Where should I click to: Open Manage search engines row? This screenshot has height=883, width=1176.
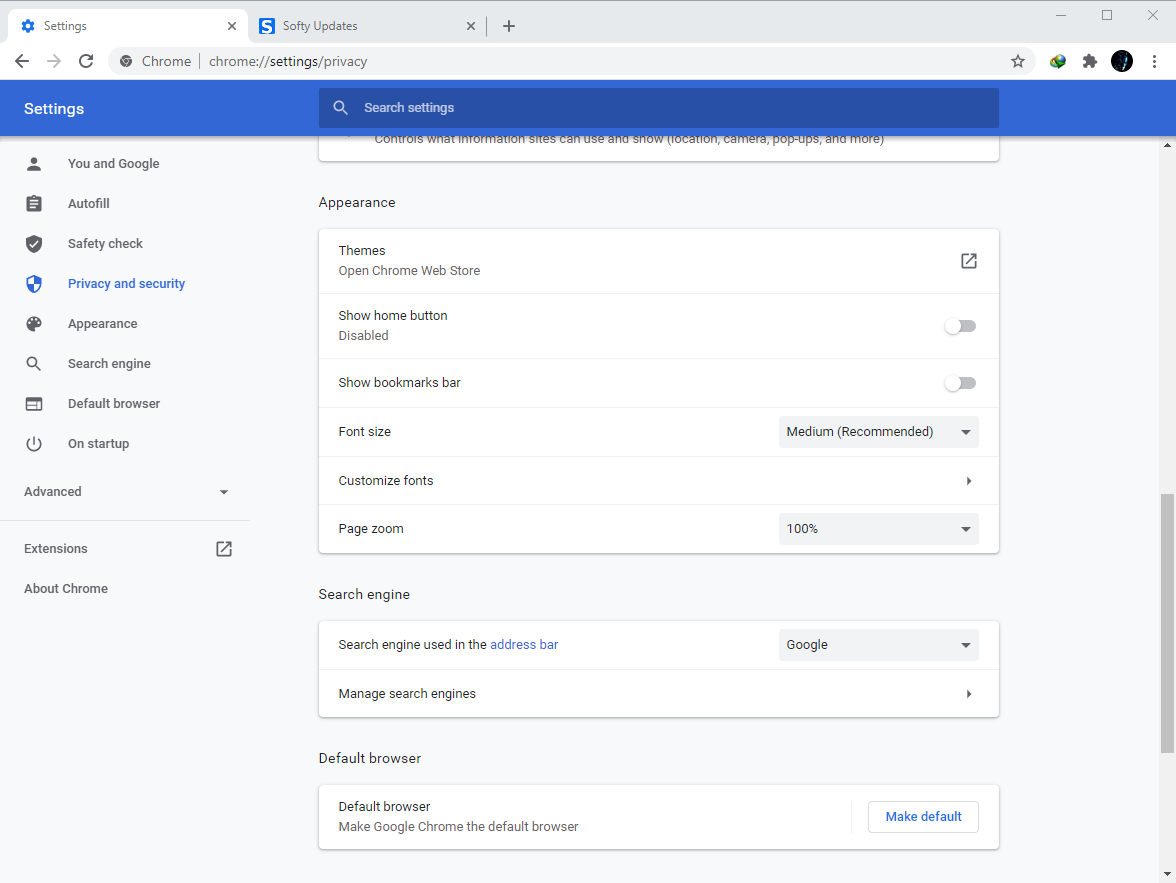pos(658,694)
